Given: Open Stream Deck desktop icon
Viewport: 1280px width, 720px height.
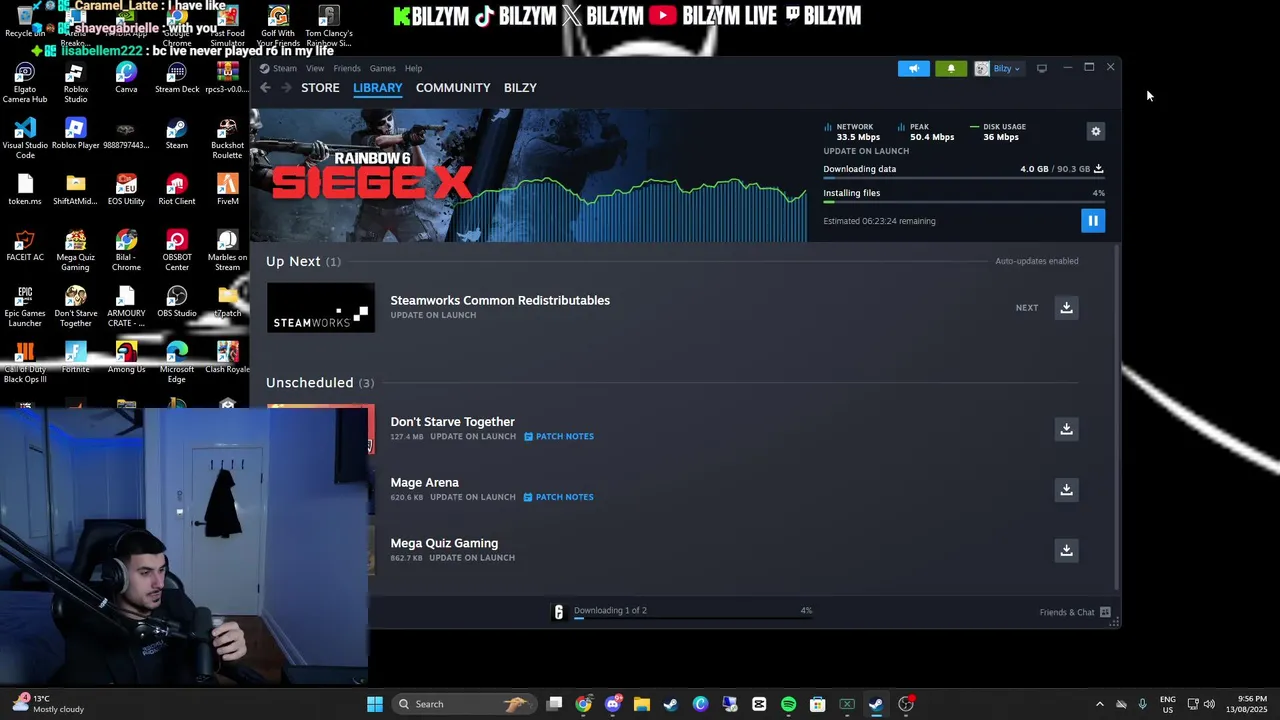Looking at the screenshot, I should click(x=177, y=79).
